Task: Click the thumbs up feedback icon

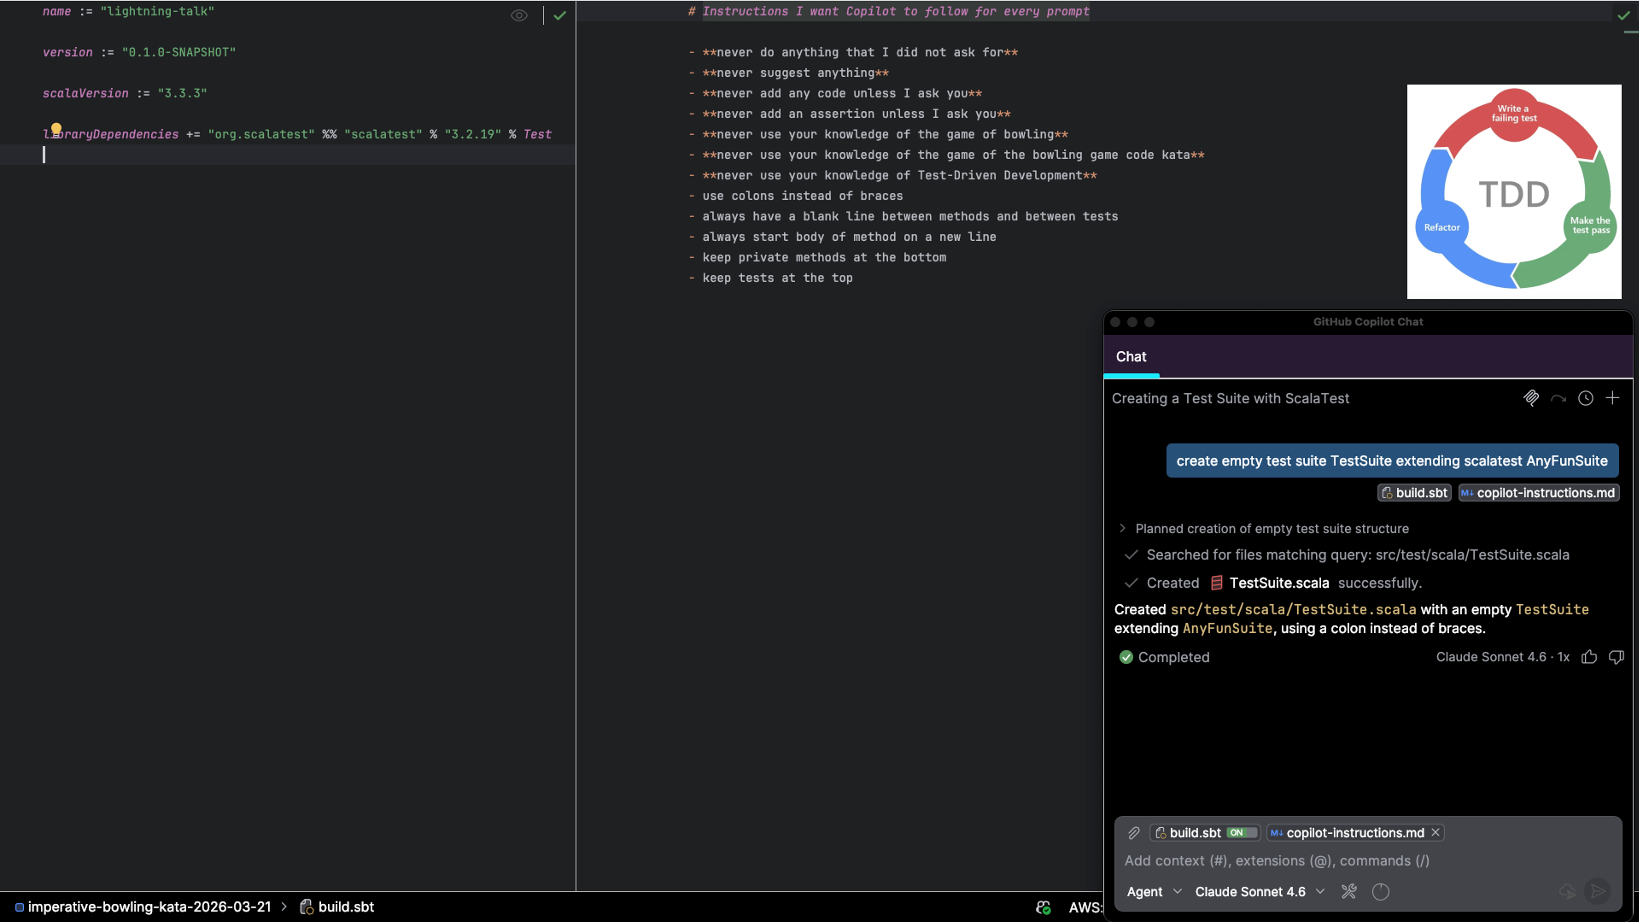Action: pyautogui.click(x=1589, y=657)
